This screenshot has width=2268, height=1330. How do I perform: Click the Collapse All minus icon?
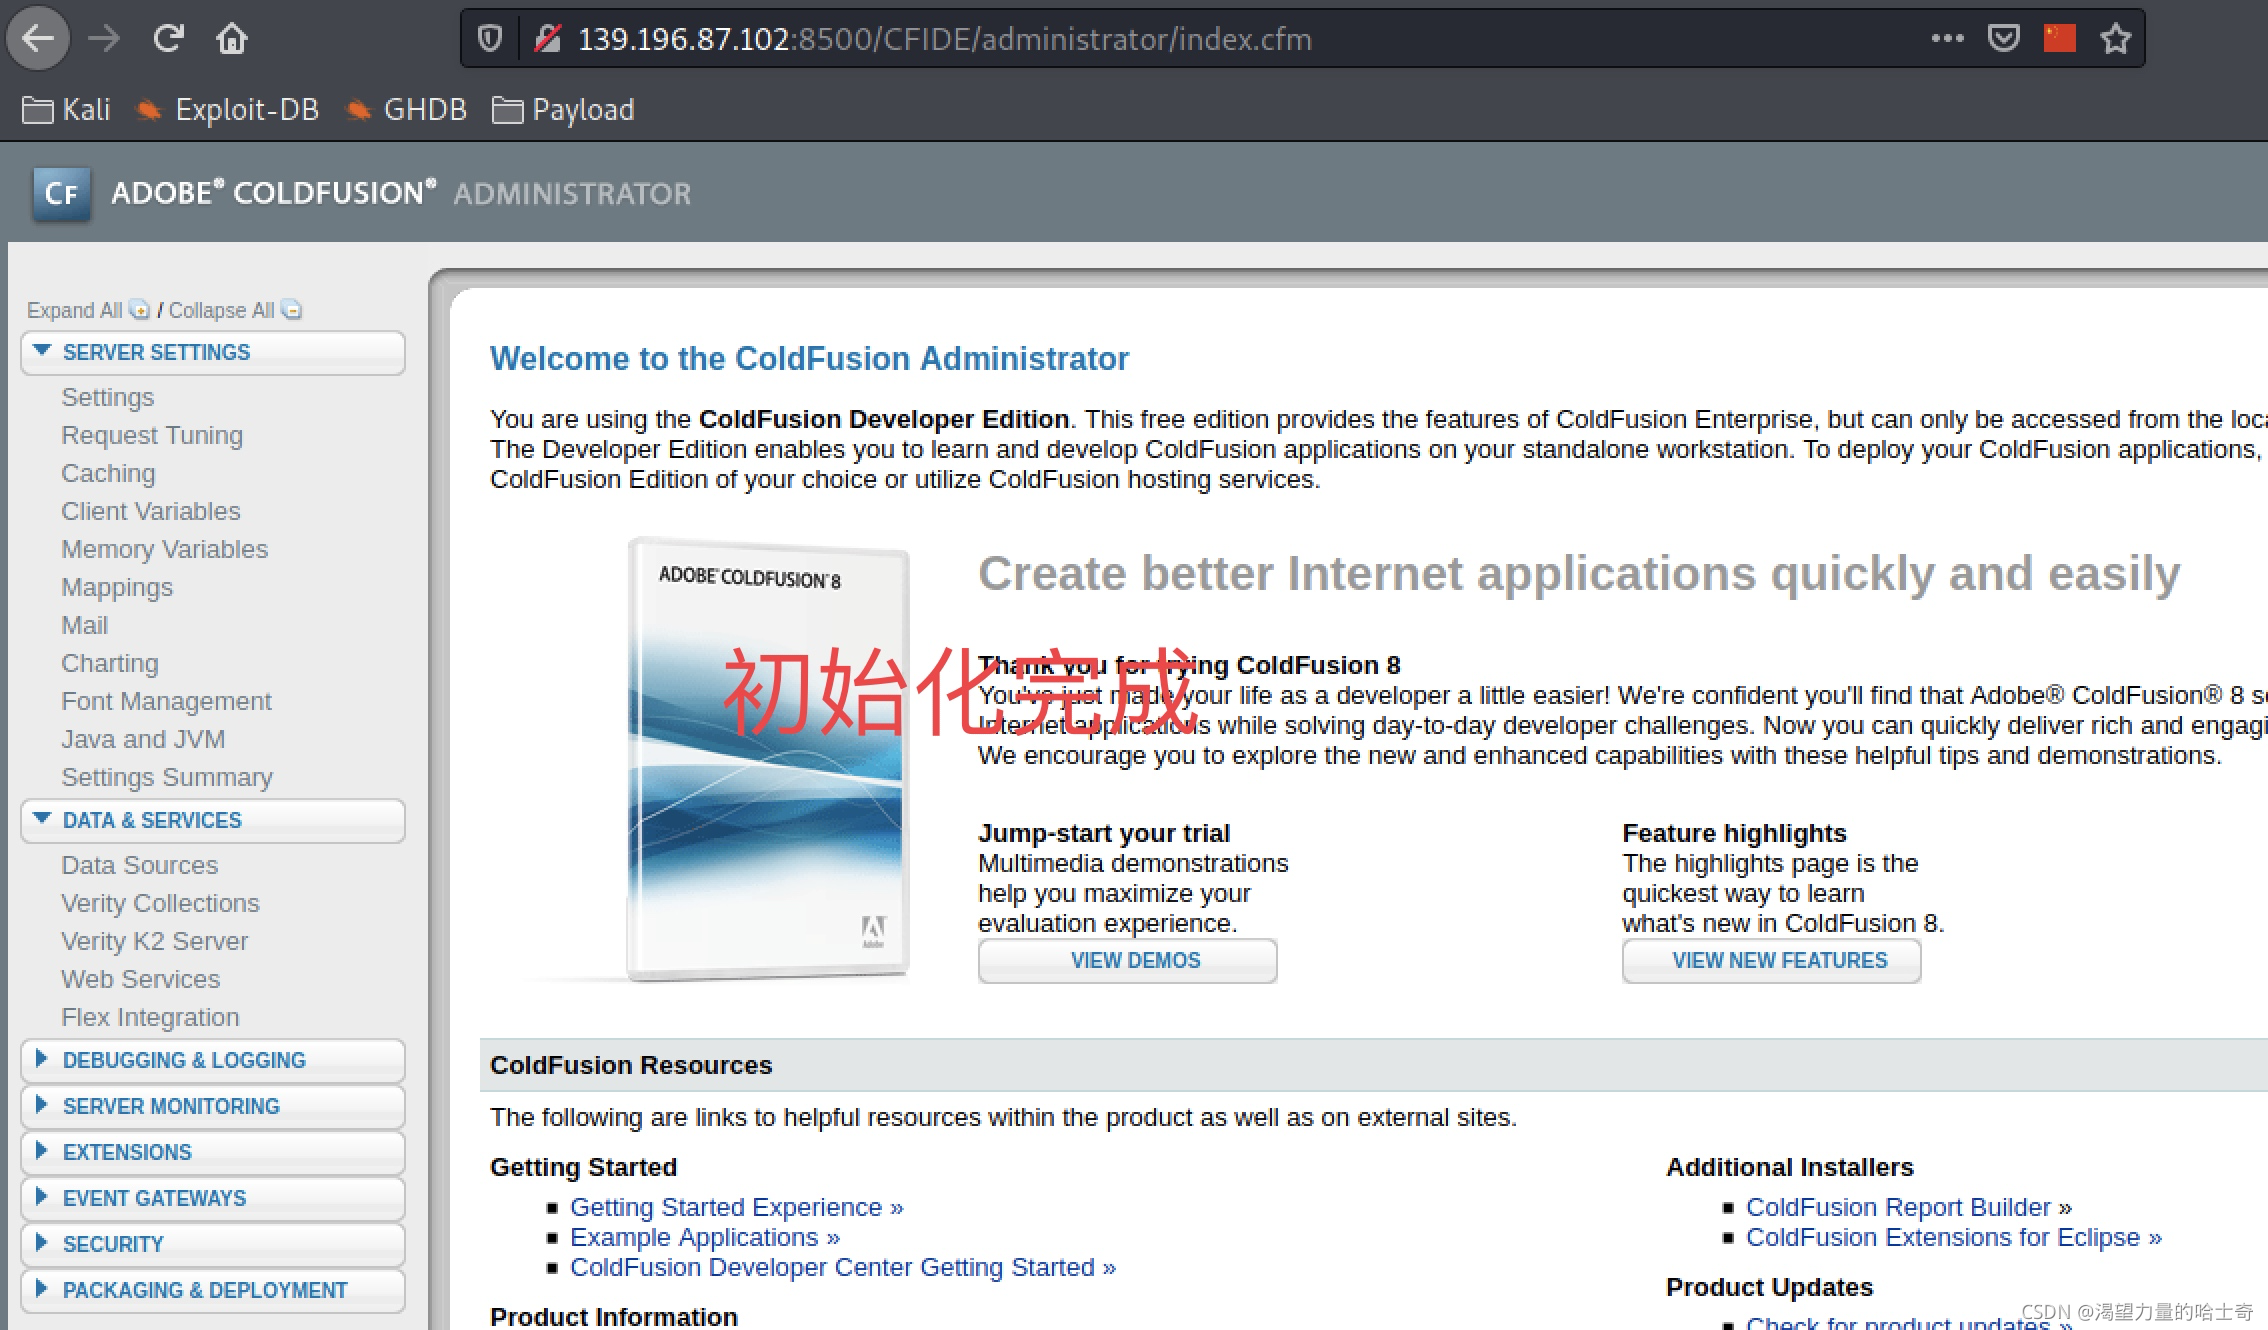point(291,310)
